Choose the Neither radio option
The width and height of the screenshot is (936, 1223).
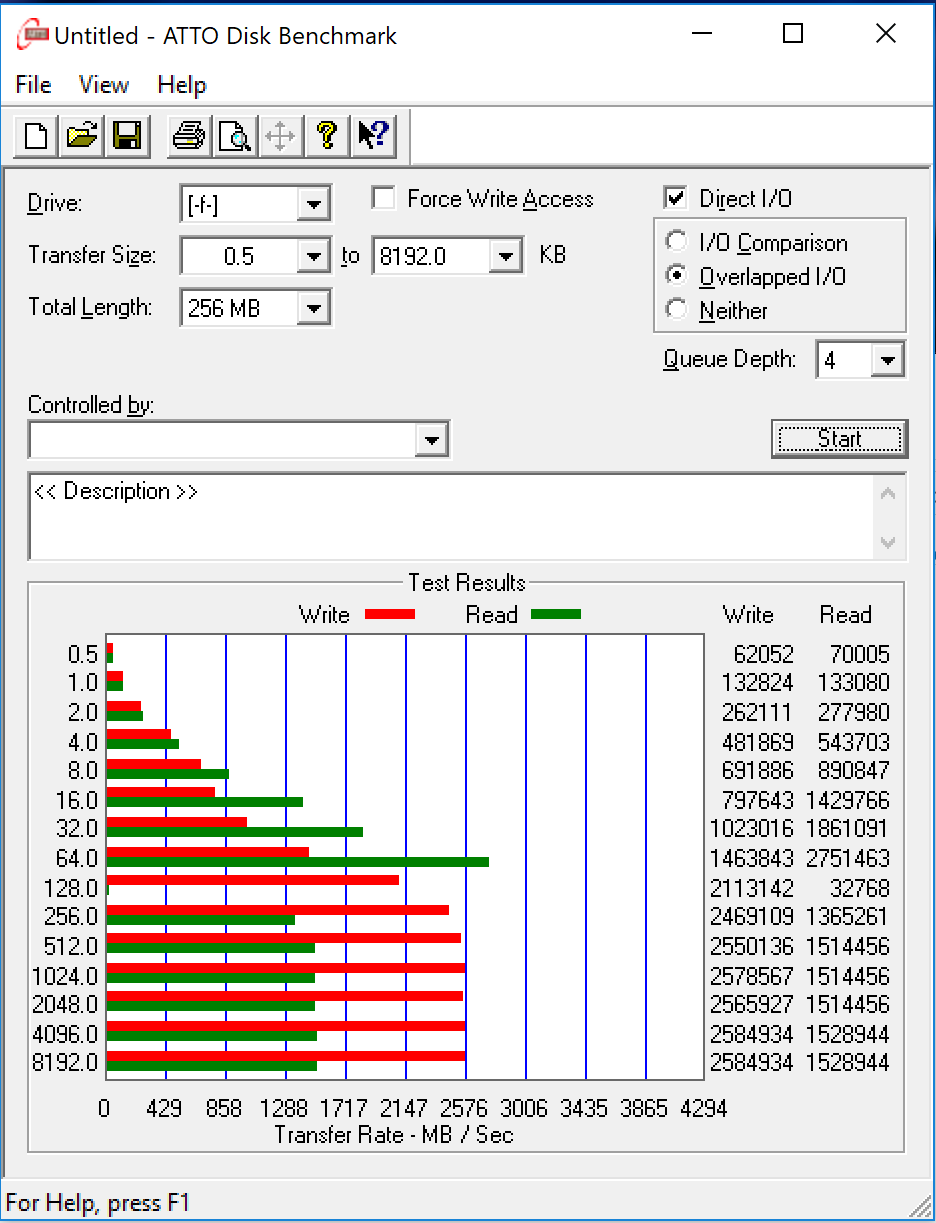coord(677,311)
